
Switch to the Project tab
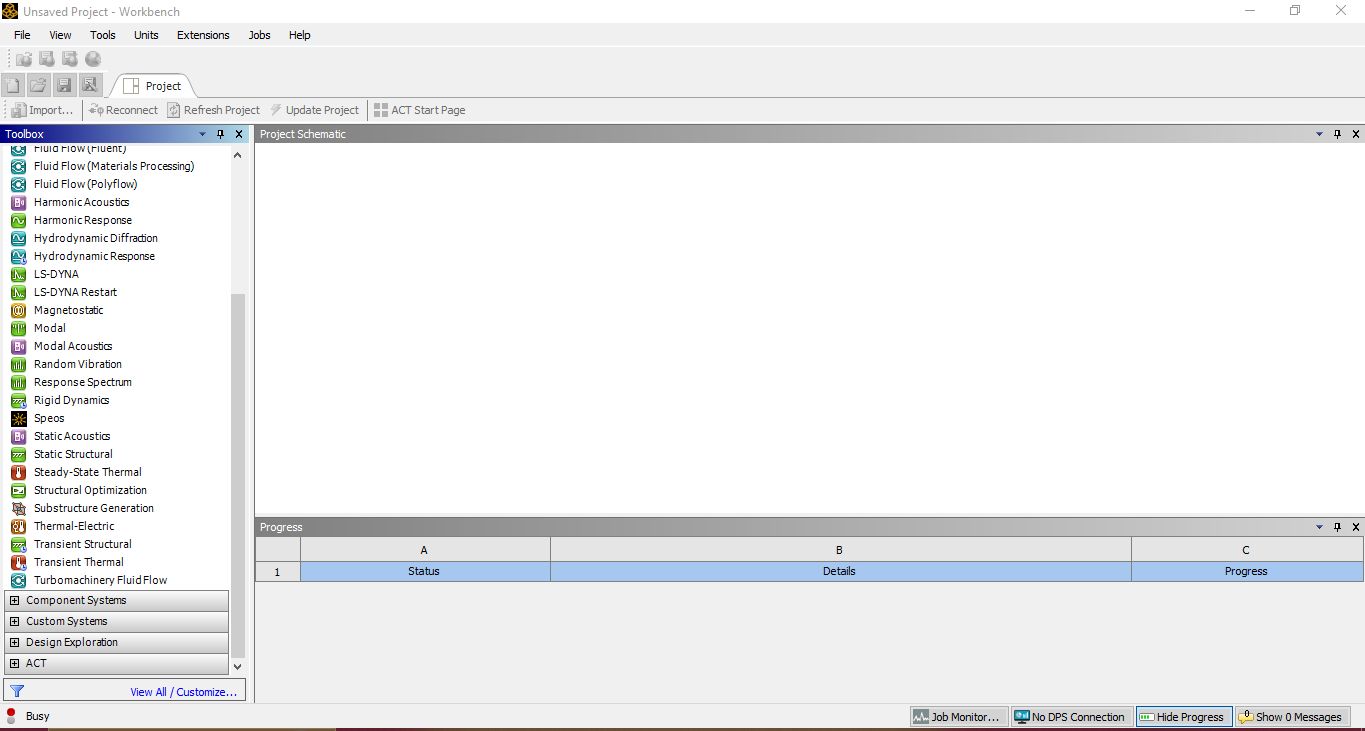pyautogui.click(x=152, y=86)
